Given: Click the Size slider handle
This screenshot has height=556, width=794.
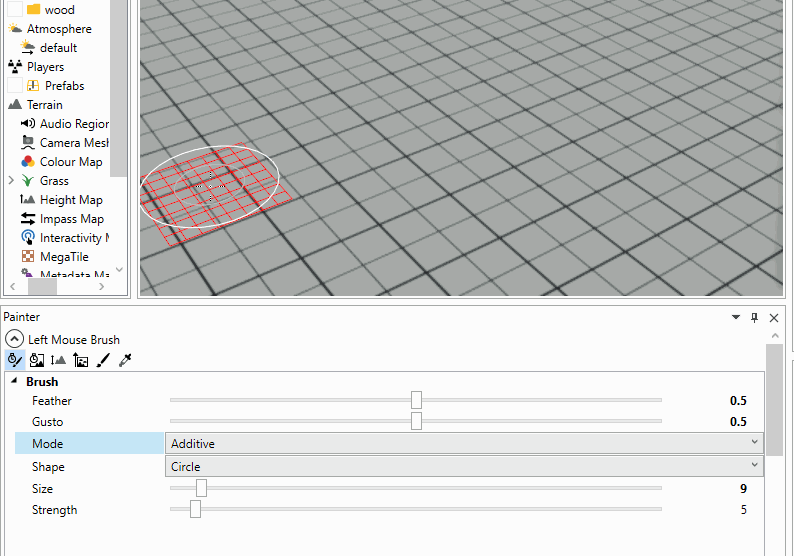Looking at the screenshot, I should click(202, 488).
